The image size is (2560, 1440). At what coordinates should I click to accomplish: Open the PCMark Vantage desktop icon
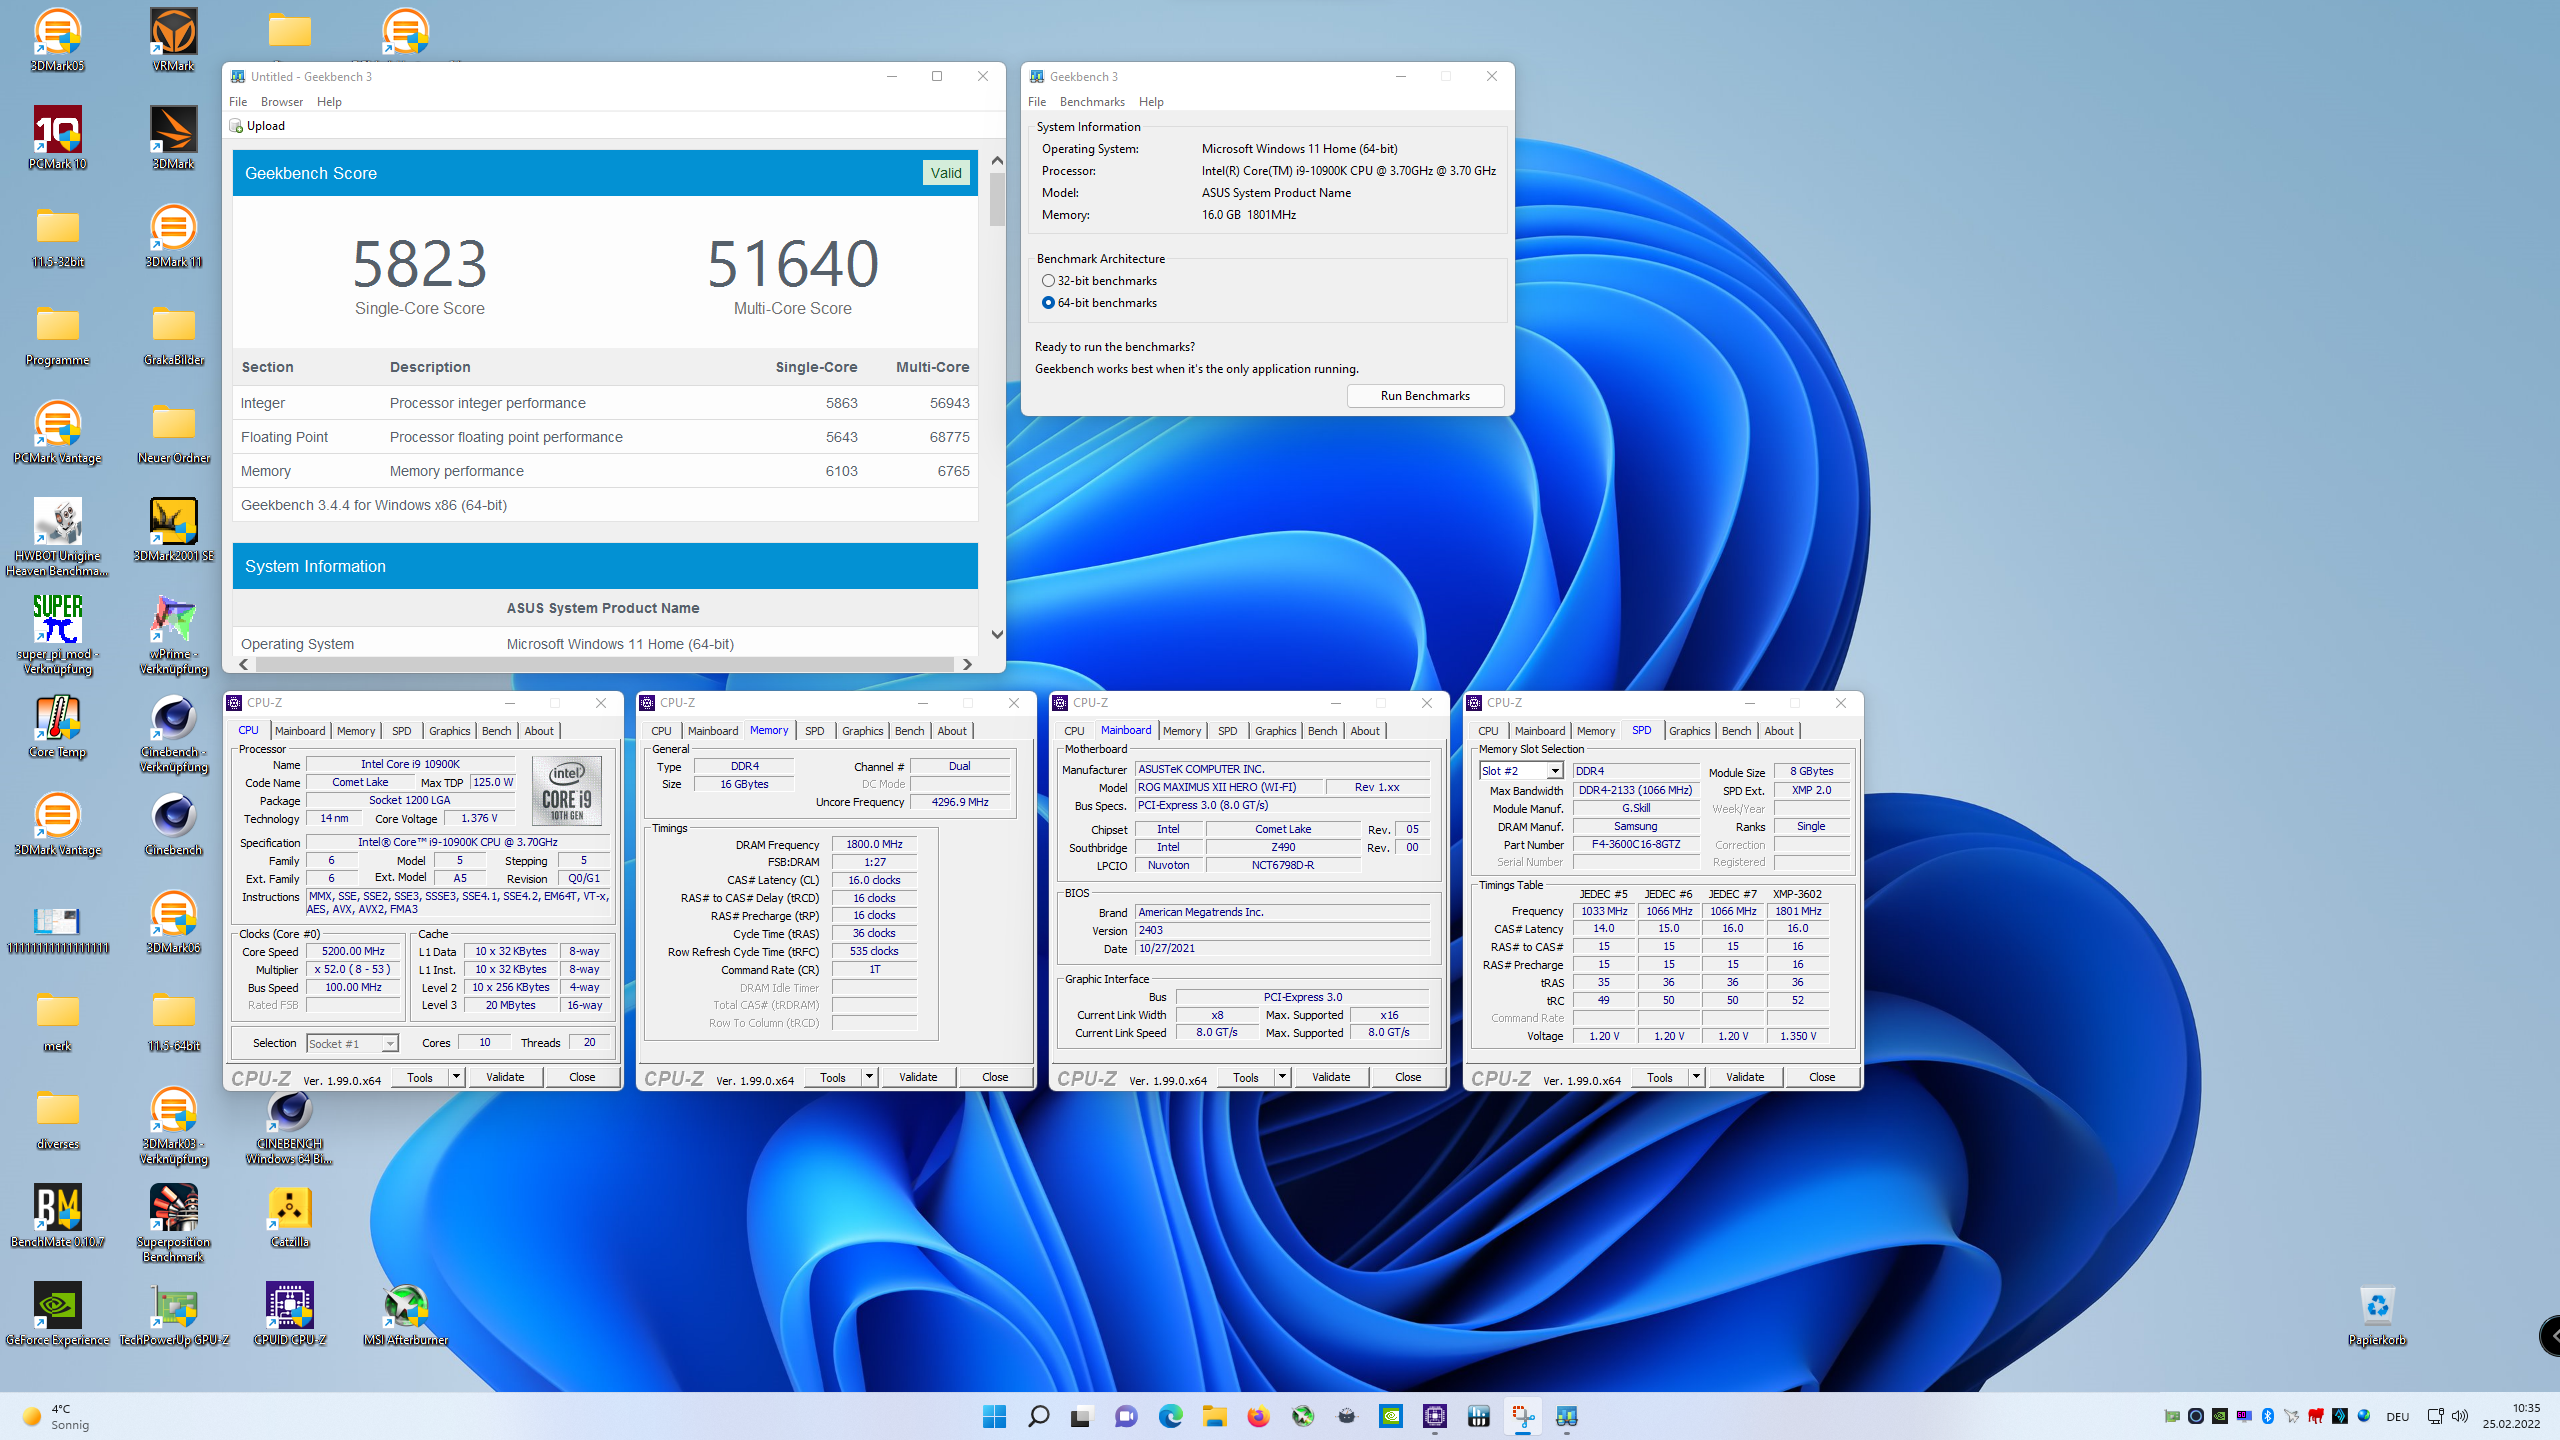point(57,432)
